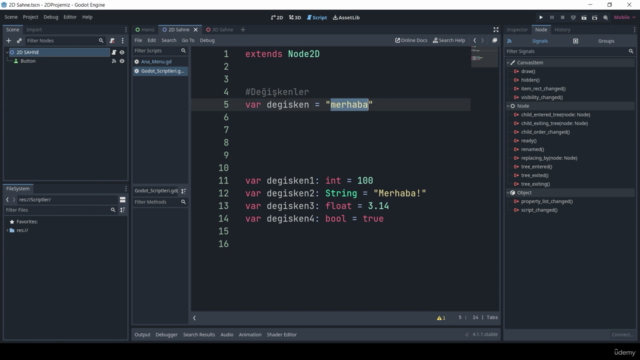640x360 pixels.
Task: Open movie maker mode icon
Action: click(x=605, y=18)
